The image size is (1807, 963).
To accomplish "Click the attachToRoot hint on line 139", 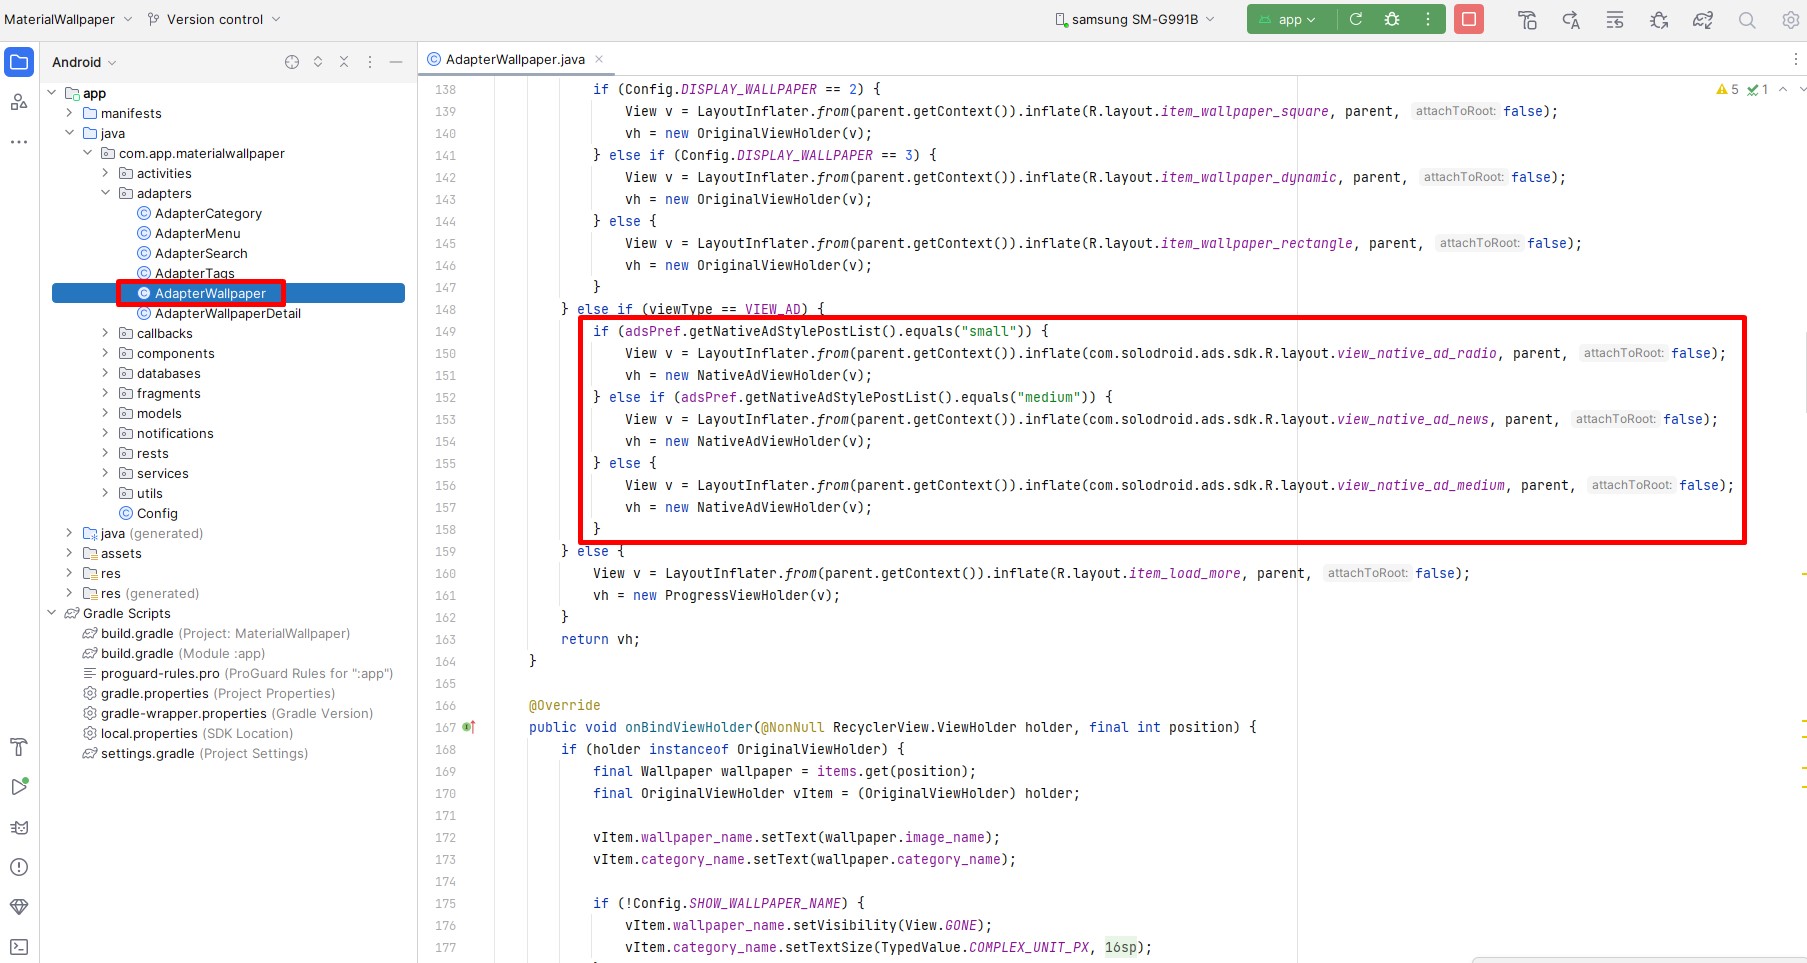I will (1455, 111).
